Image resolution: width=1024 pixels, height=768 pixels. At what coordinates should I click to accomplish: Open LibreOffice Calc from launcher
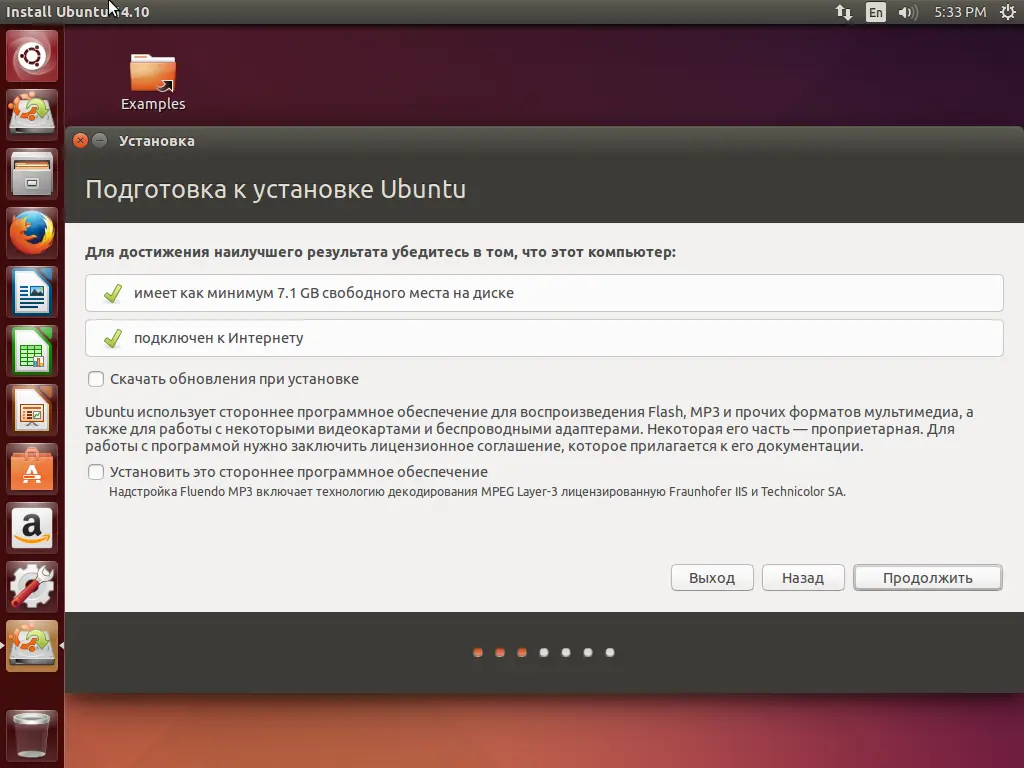pyautogui.click(x=32, y=351)
